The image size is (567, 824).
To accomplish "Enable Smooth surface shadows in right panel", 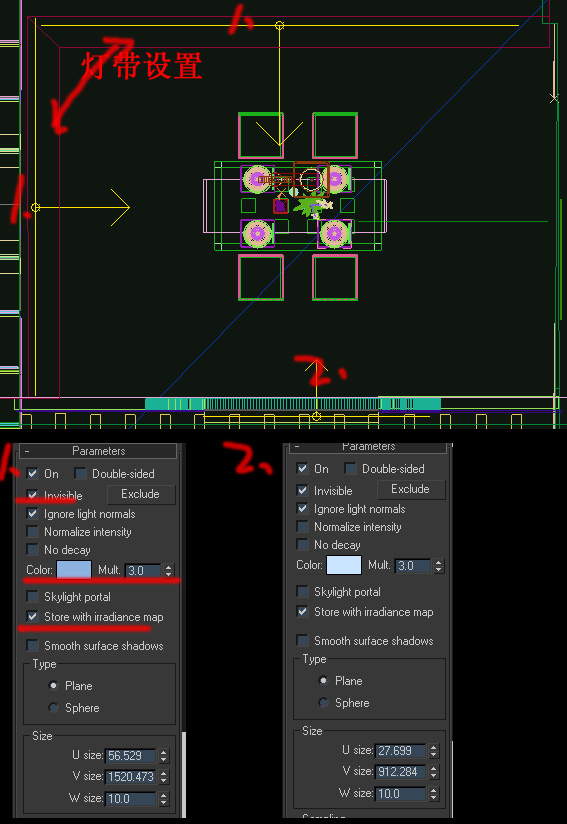I will [x=303, y=640].
